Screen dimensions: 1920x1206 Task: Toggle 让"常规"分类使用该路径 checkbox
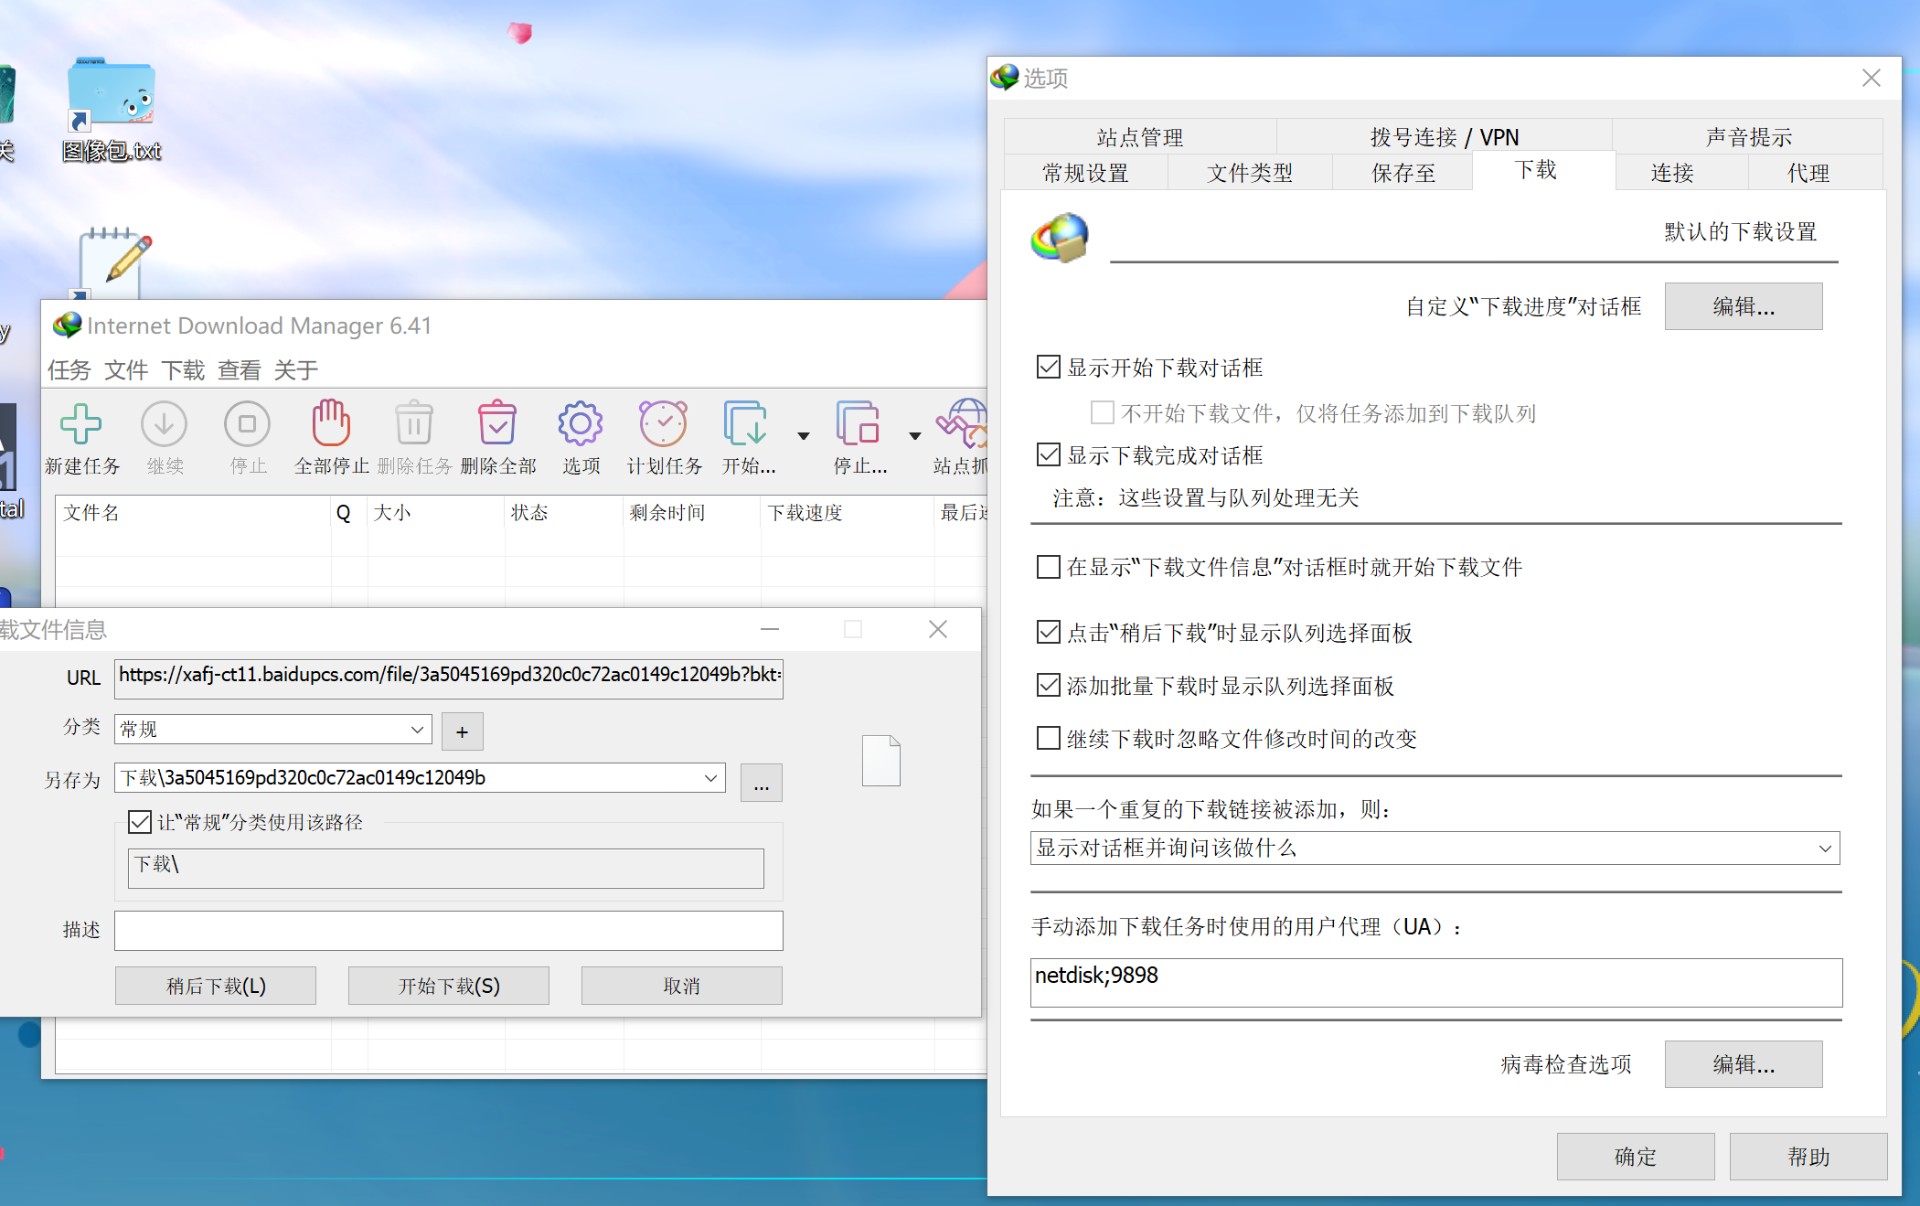click(140, 822)
